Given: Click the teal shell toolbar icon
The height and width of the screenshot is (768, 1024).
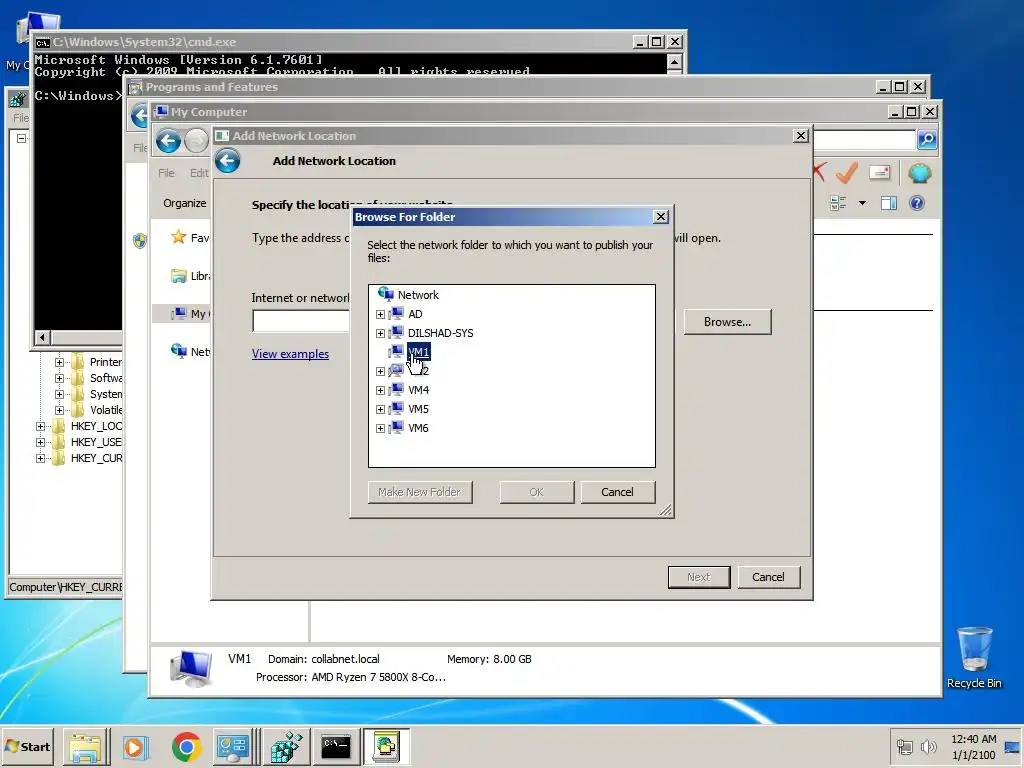Looking at the screenshot, I should pyautogui.click(x=920, y=173).
